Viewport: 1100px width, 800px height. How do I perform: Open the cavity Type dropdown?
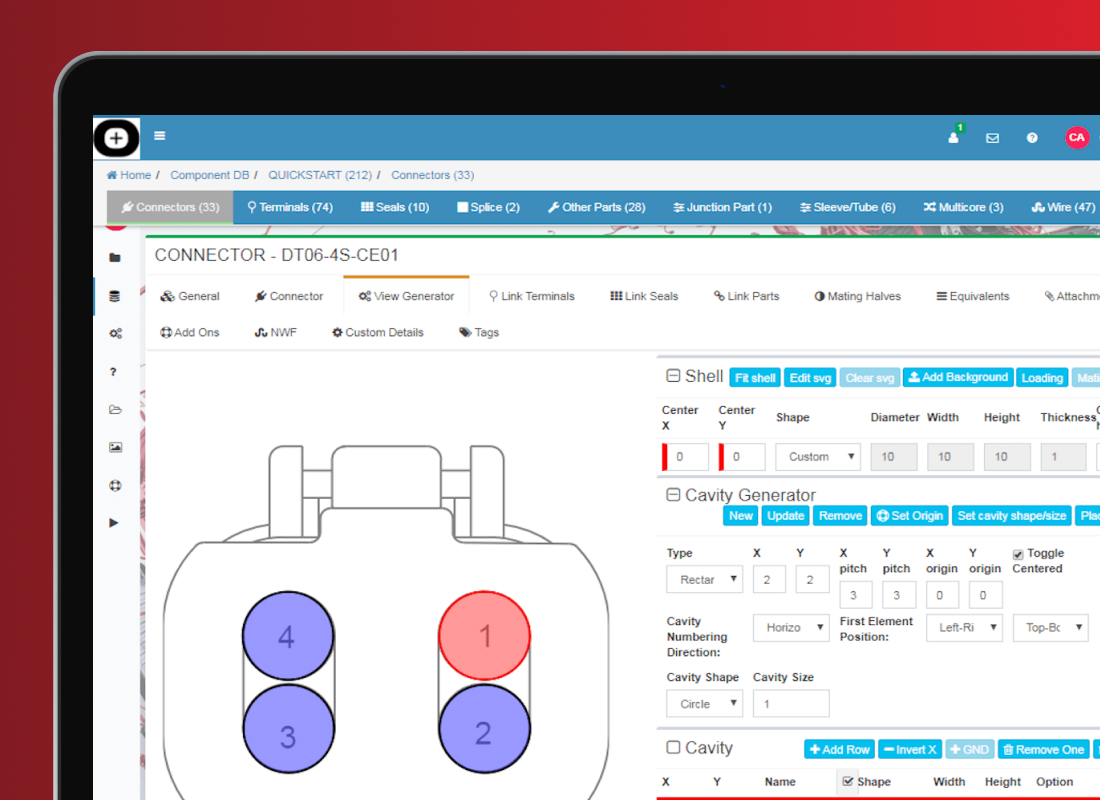tap(704, 580)
